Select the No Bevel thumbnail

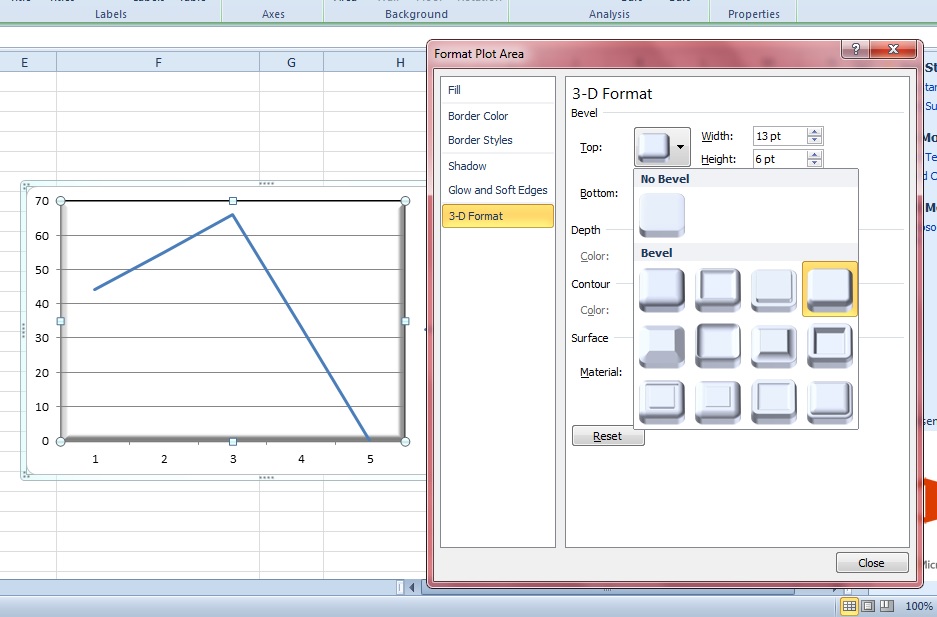(x=662, y=215)
